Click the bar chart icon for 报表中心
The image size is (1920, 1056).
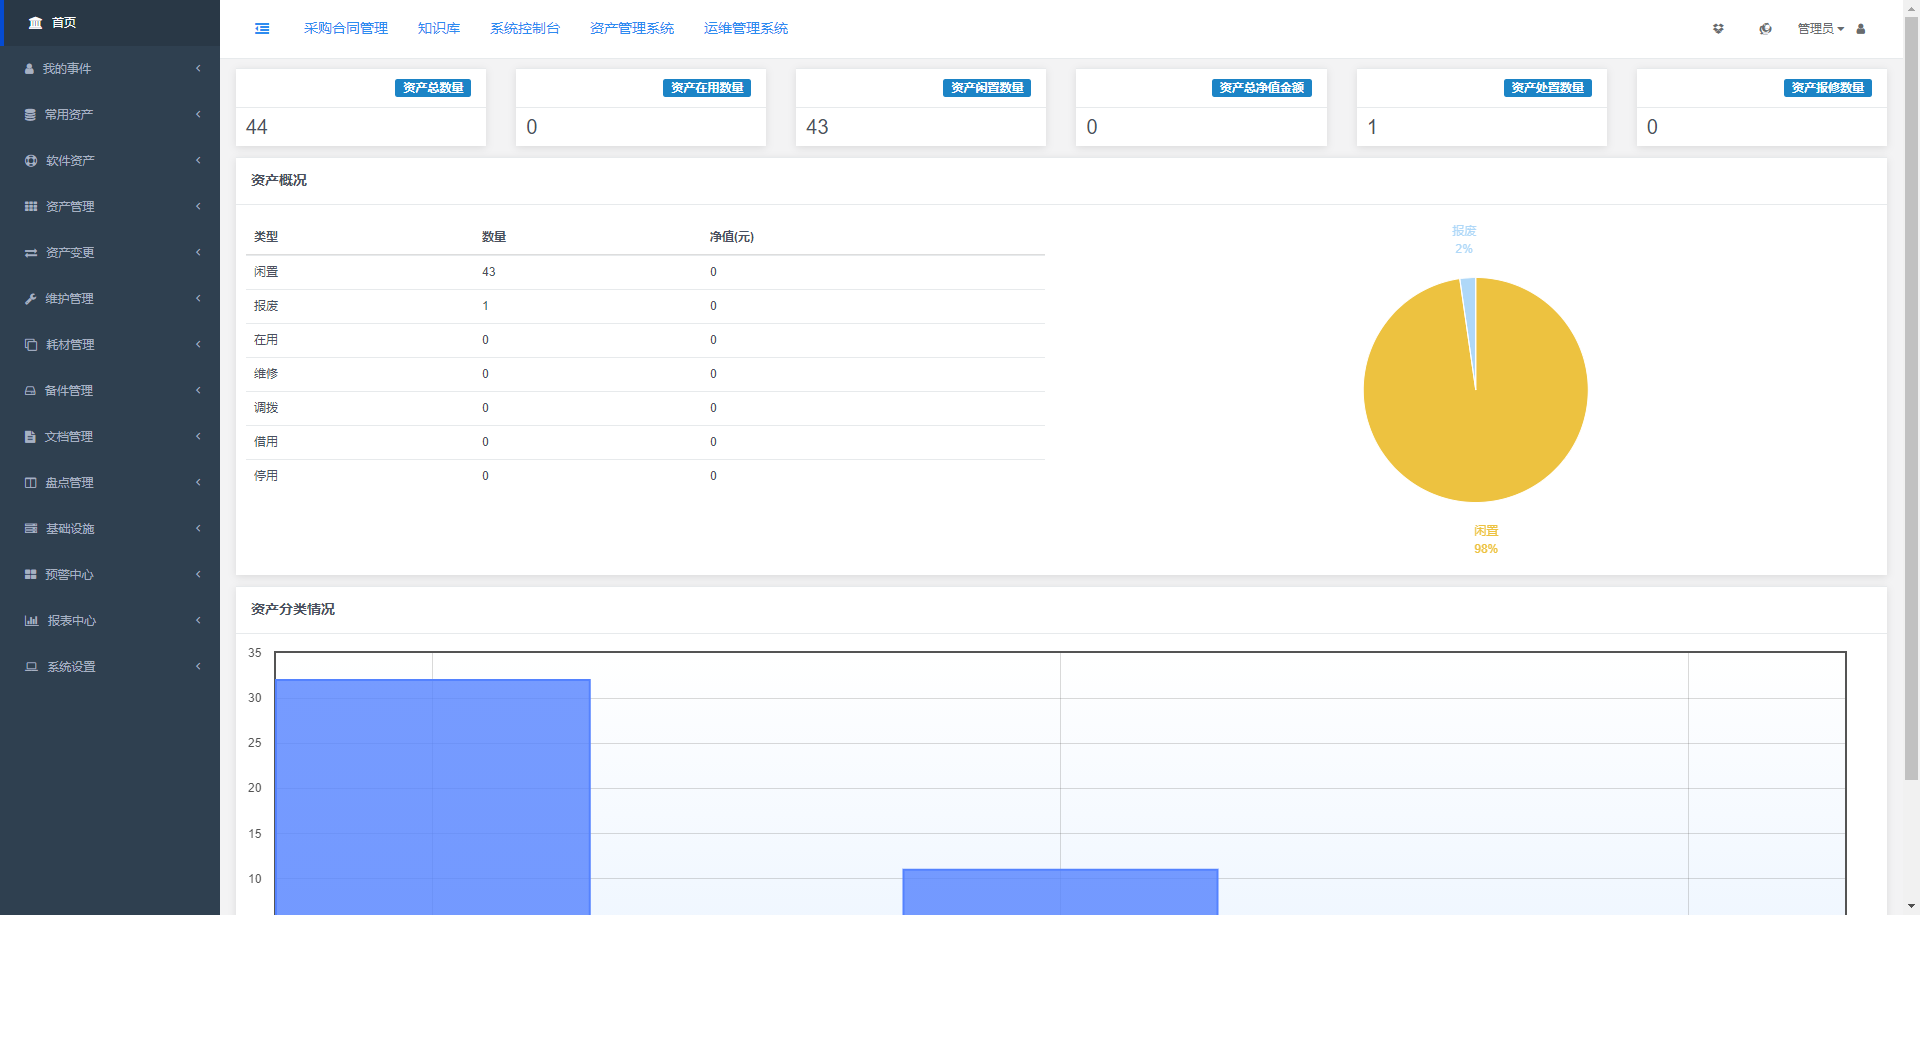(x=31, y=621)
